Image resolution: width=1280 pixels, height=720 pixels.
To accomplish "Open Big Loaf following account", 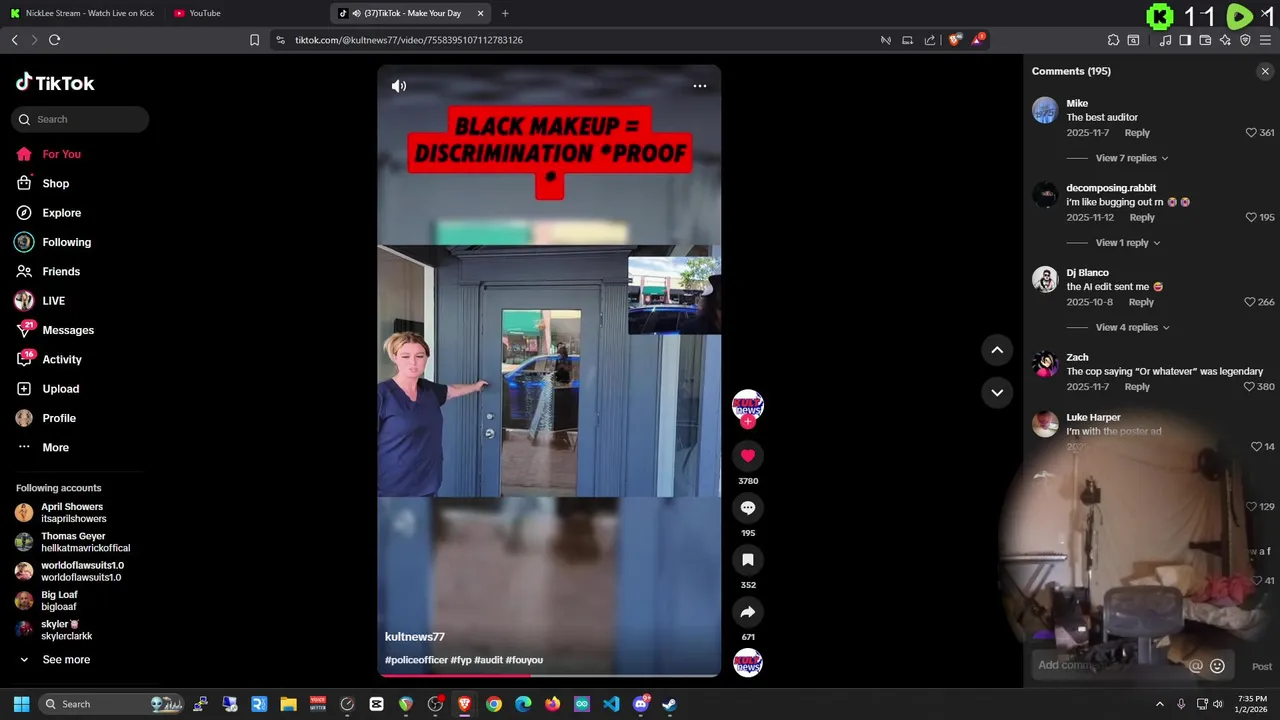I will (59, 601).
